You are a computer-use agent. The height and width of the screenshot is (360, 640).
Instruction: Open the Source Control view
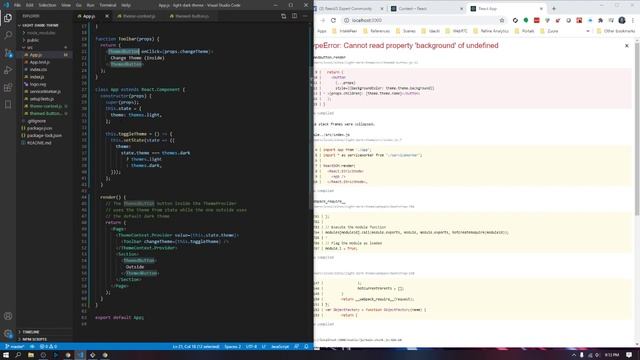8,53
